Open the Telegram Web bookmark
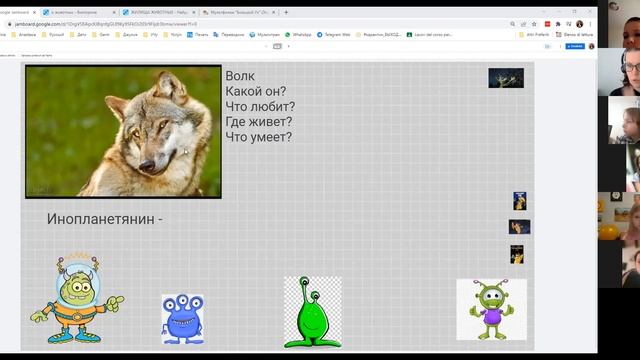Screen dimensions: 640x360 [333, 35]
